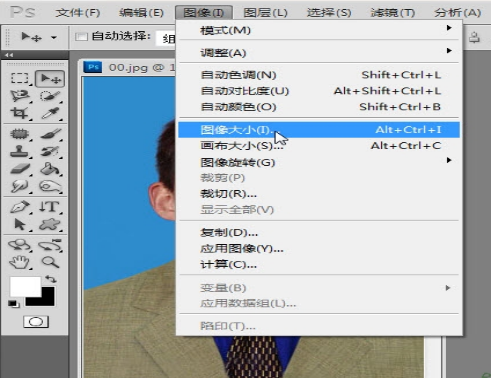Expand the 模式(M) submenu
The height and width of the screenshot is (378, 492).
click(319, 30)
